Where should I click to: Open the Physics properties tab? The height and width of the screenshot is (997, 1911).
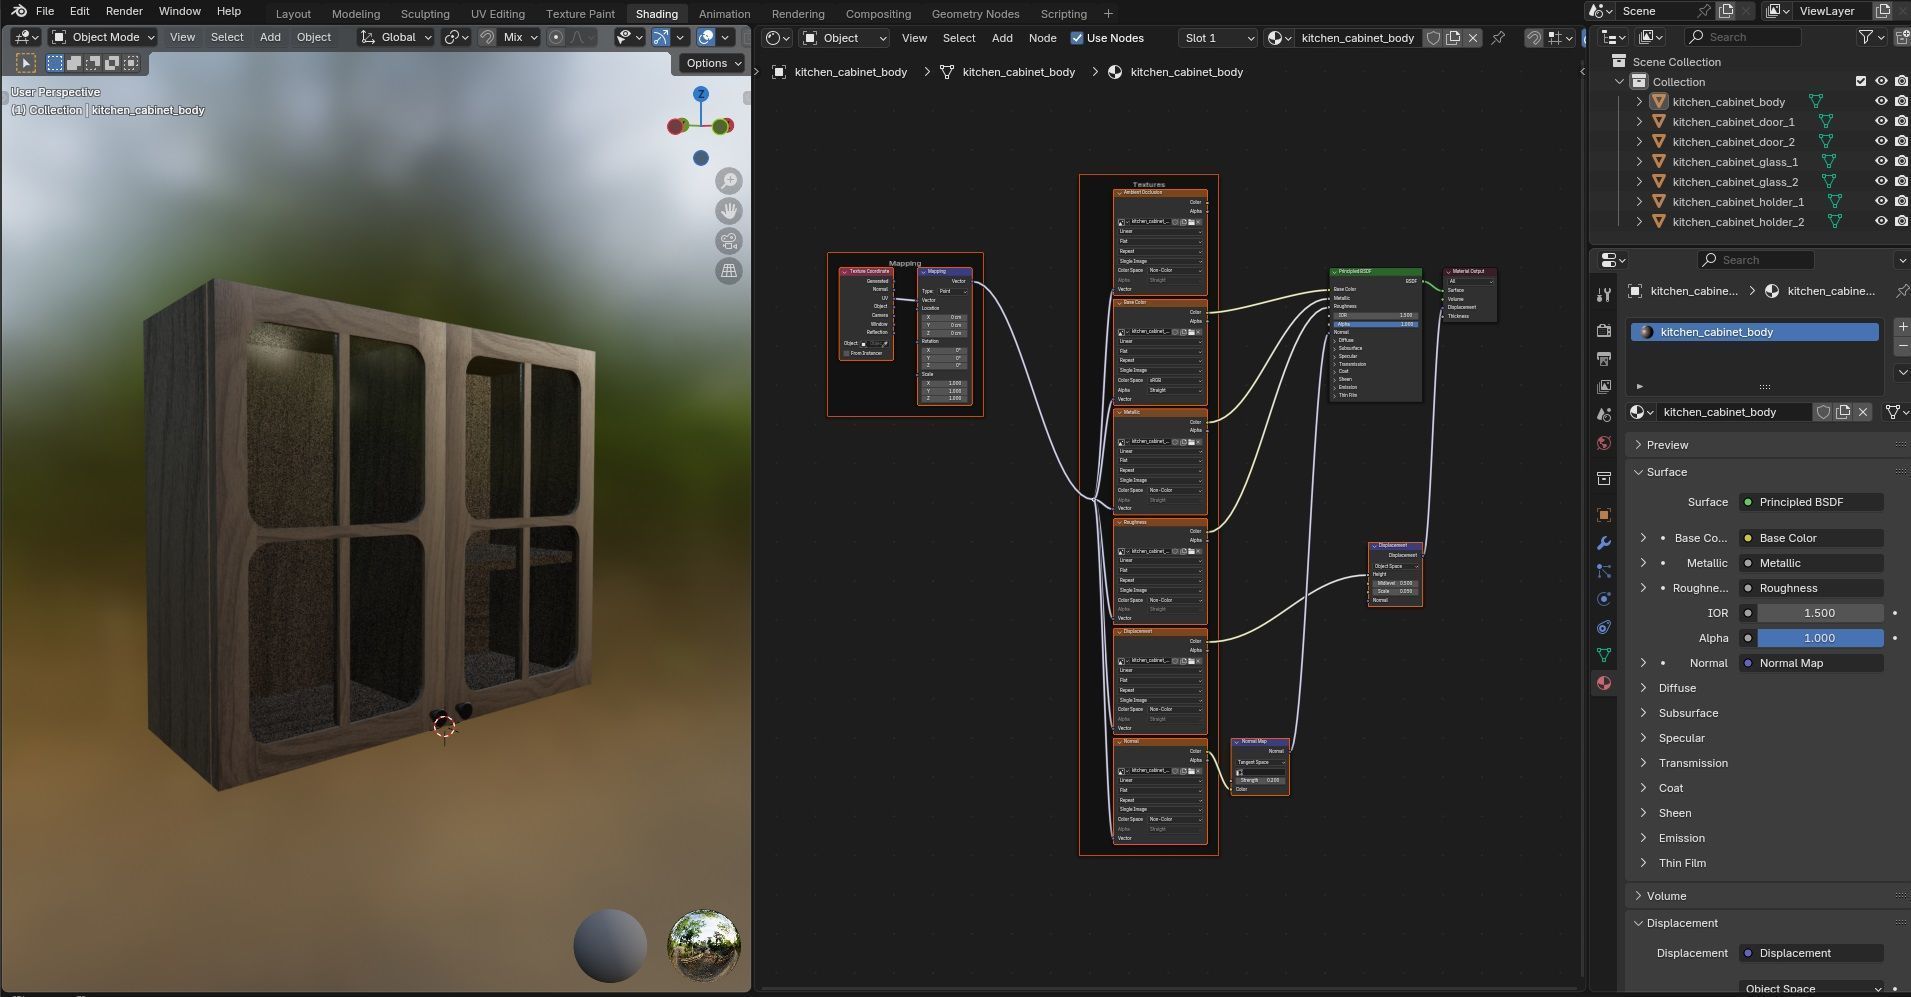click(1604, 599)
